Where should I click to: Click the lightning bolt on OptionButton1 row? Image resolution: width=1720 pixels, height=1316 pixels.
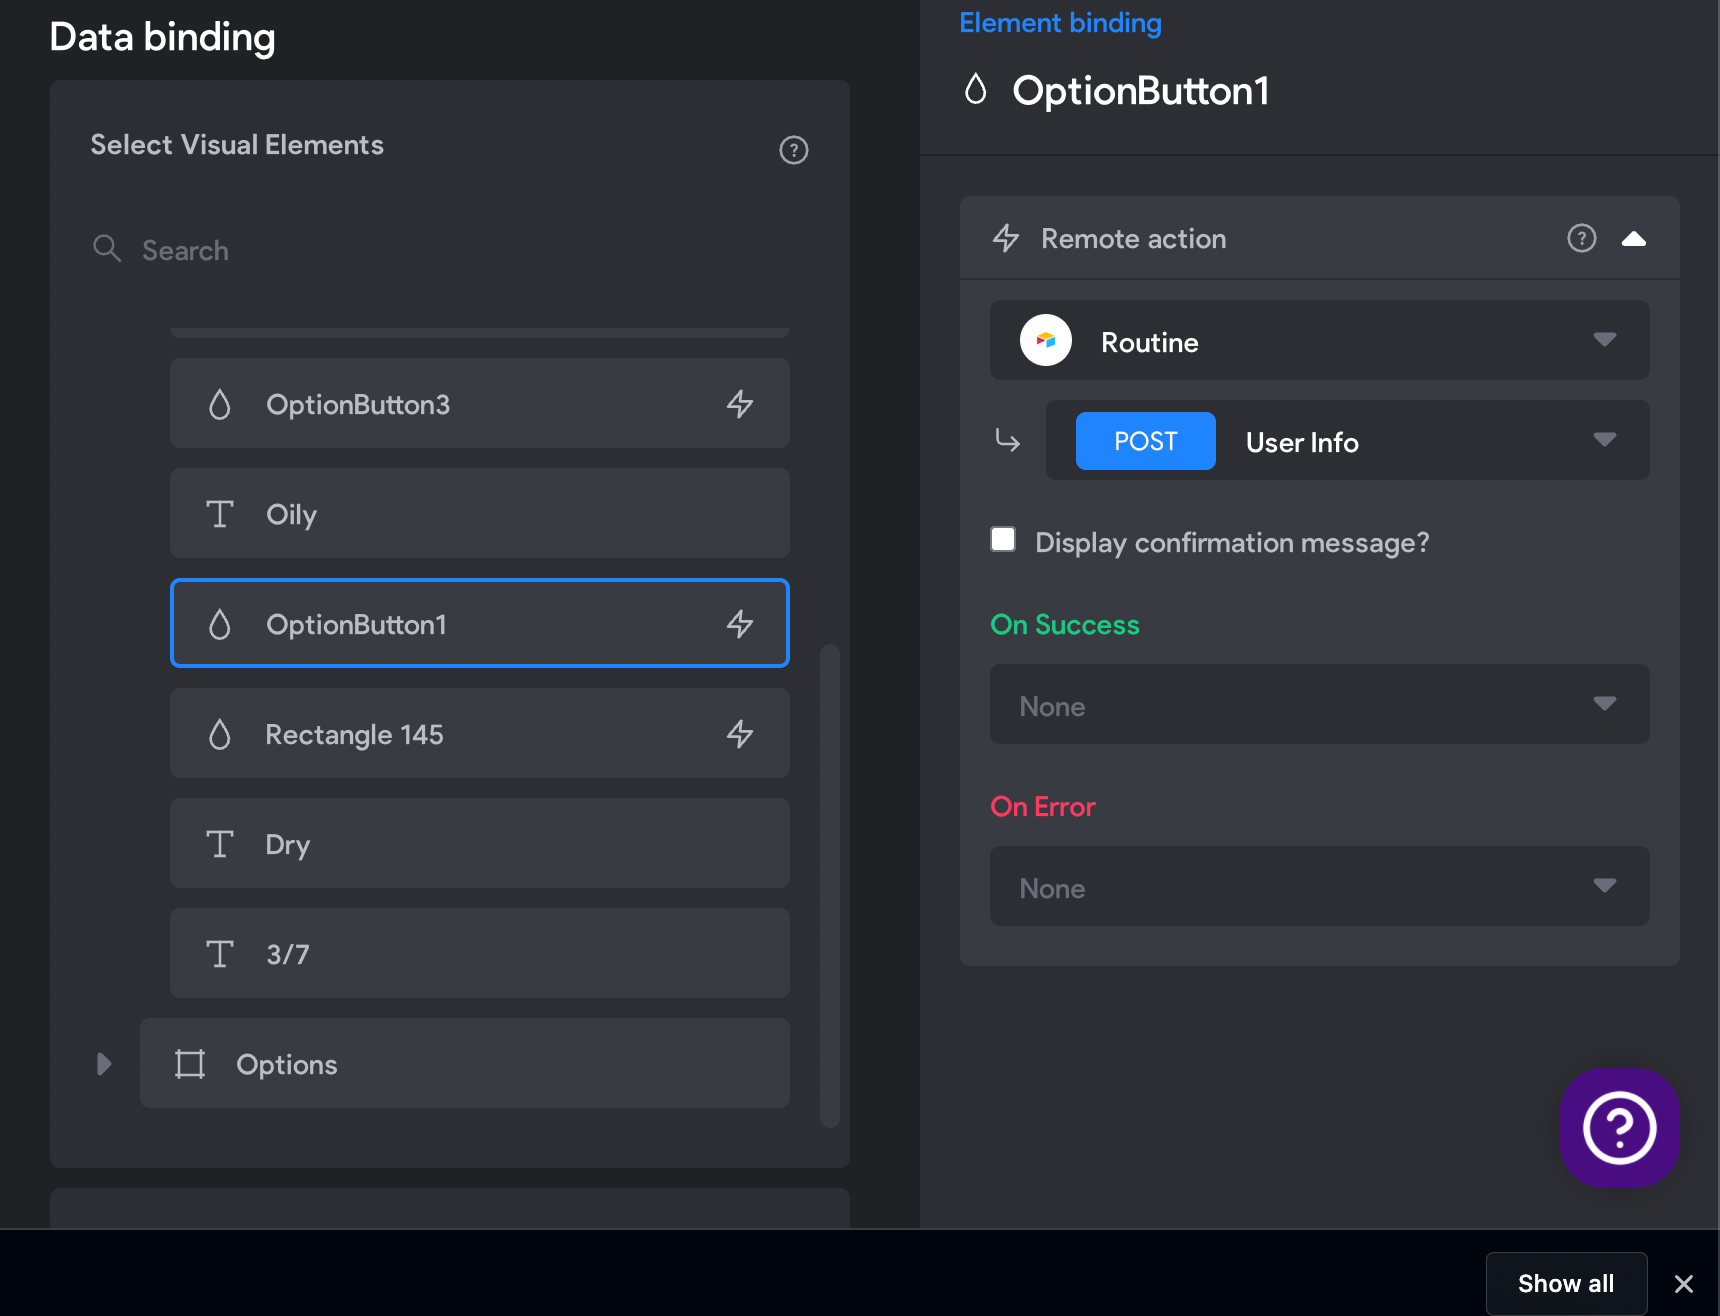(x=740, y=624)
